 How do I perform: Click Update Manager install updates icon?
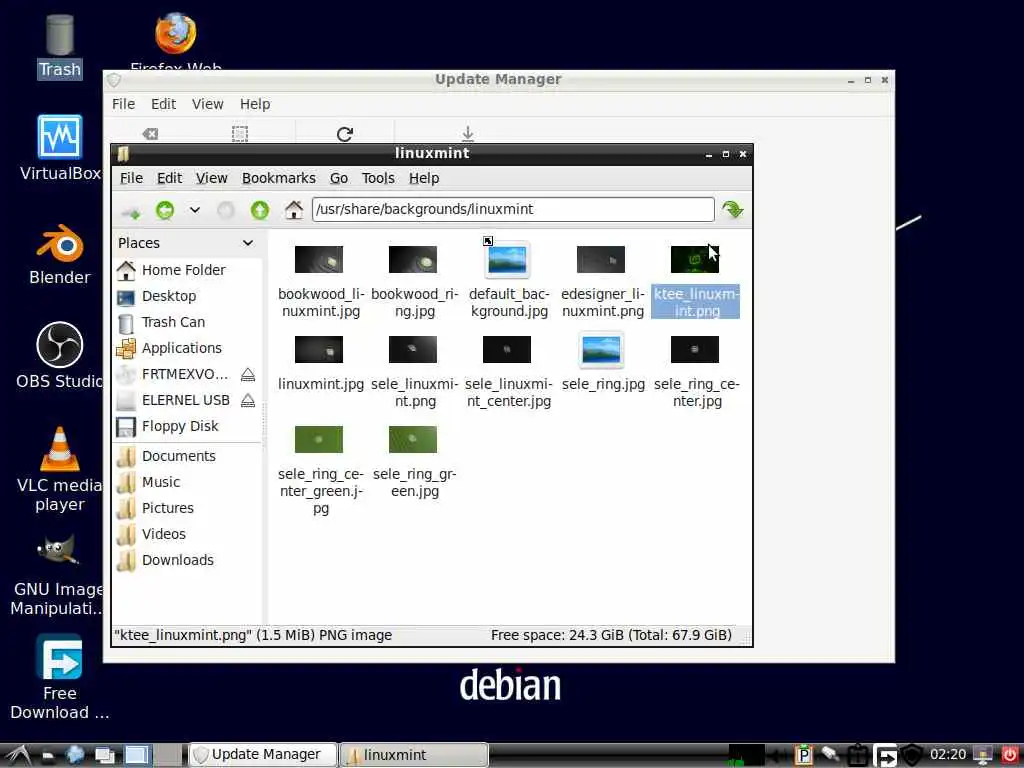468,133
